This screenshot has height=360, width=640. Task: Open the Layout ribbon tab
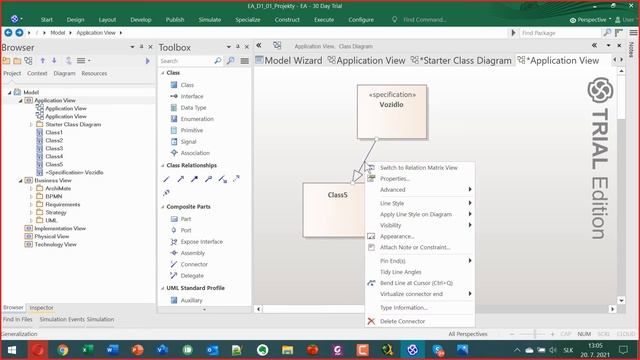(107, 20)
